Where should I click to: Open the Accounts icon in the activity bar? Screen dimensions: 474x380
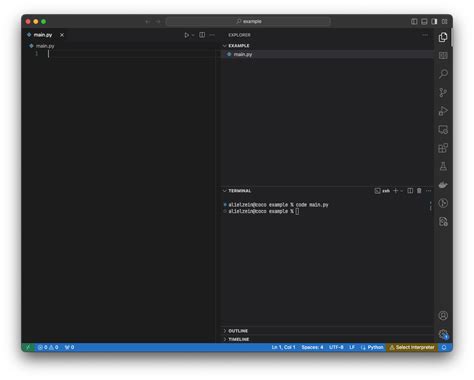coord(443,315)
